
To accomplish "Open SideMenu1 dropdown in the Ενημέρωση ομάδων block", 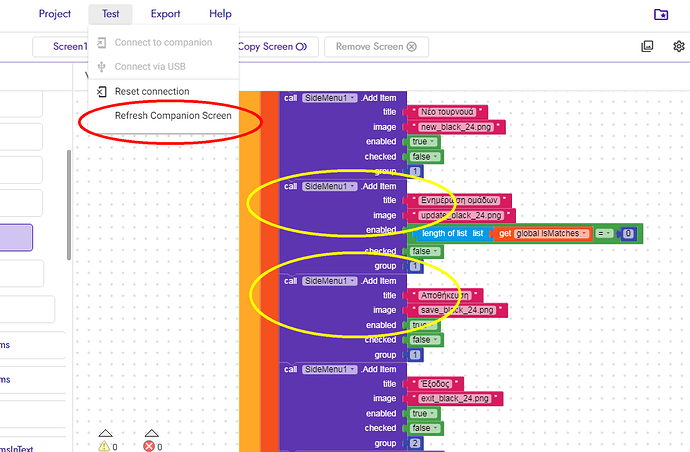I will [x=330, y=187].
